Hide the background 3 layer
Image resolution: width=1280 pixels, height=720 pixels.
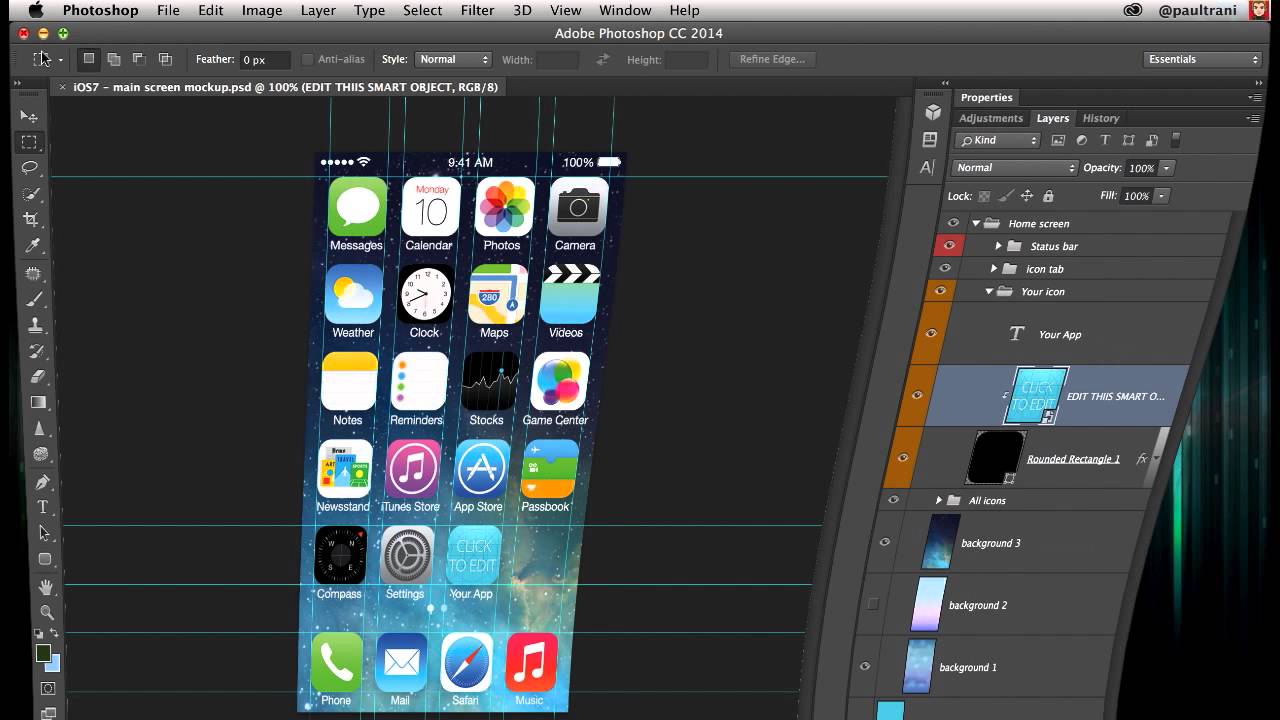click(884, 543)
